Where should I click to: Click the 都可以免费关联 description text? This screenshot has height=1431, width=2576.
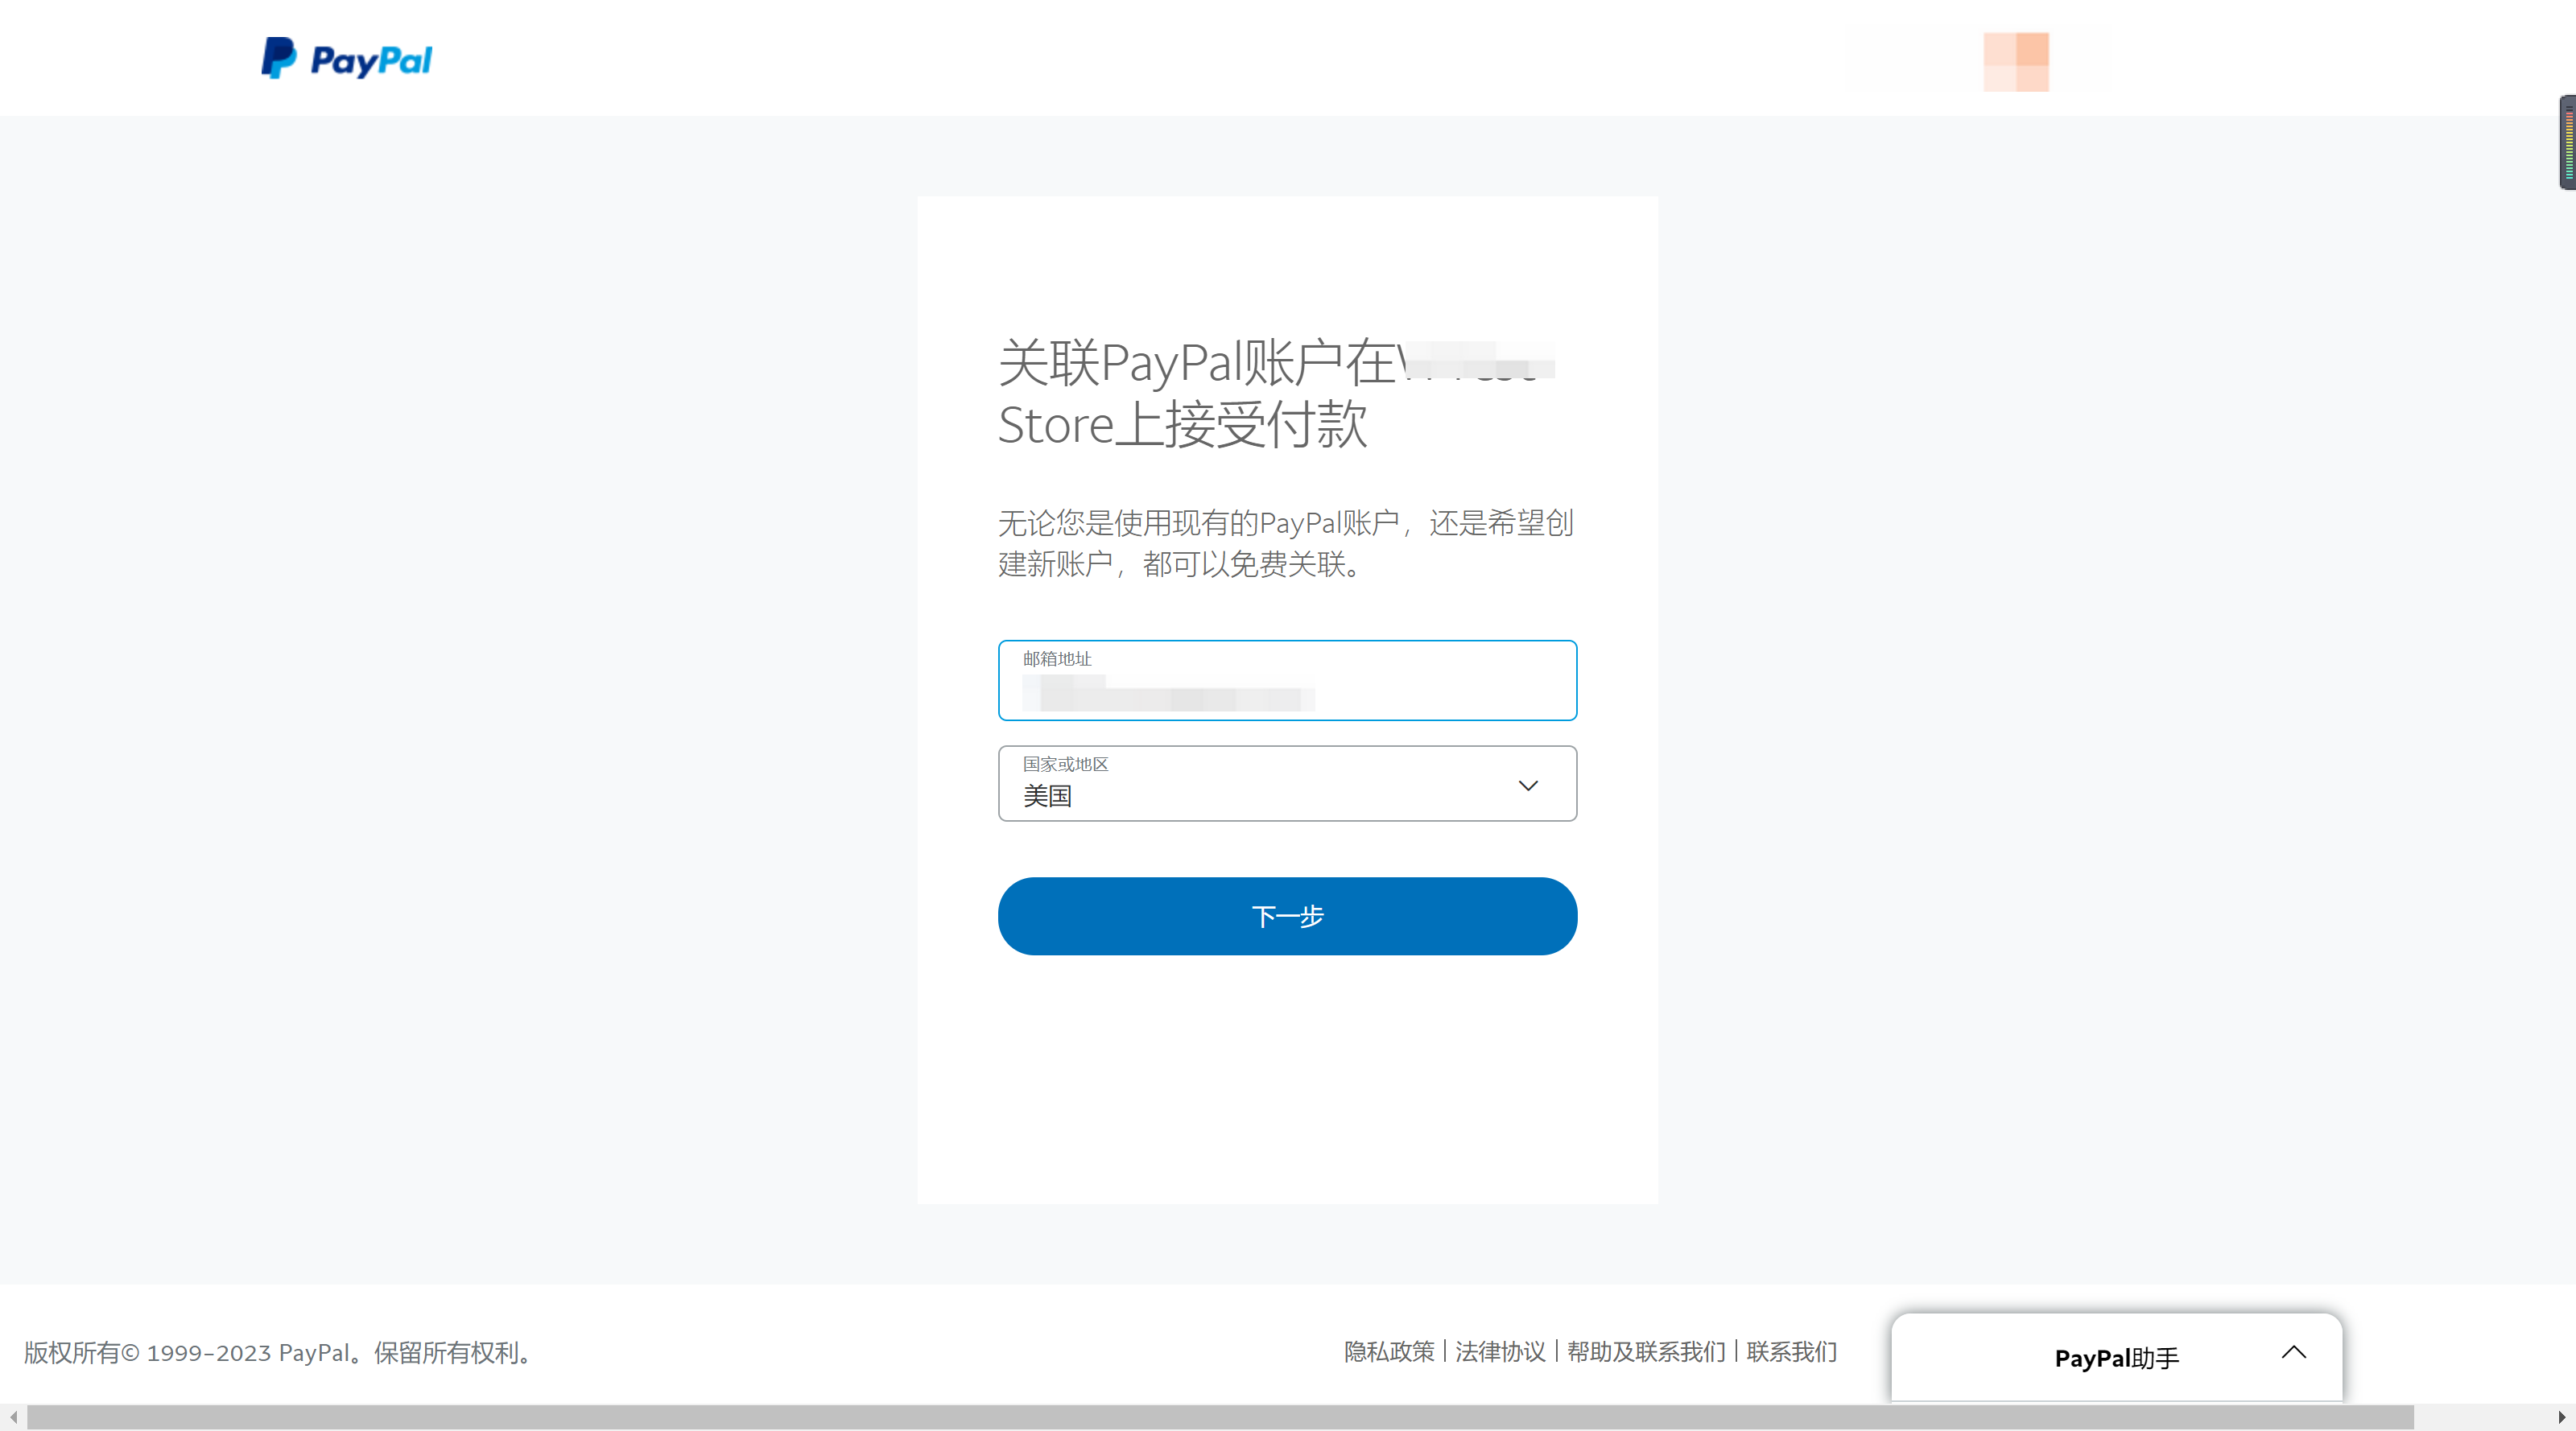(x=1252, y=564)
